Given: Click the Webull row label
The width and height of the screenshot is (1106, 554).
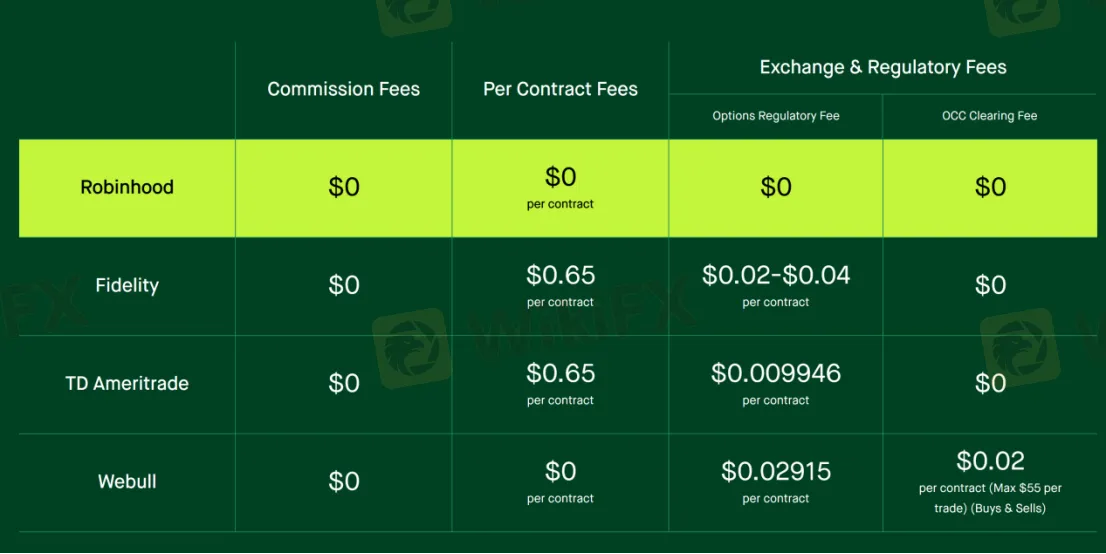Looking at the screenshot, I should click(127, 481).
